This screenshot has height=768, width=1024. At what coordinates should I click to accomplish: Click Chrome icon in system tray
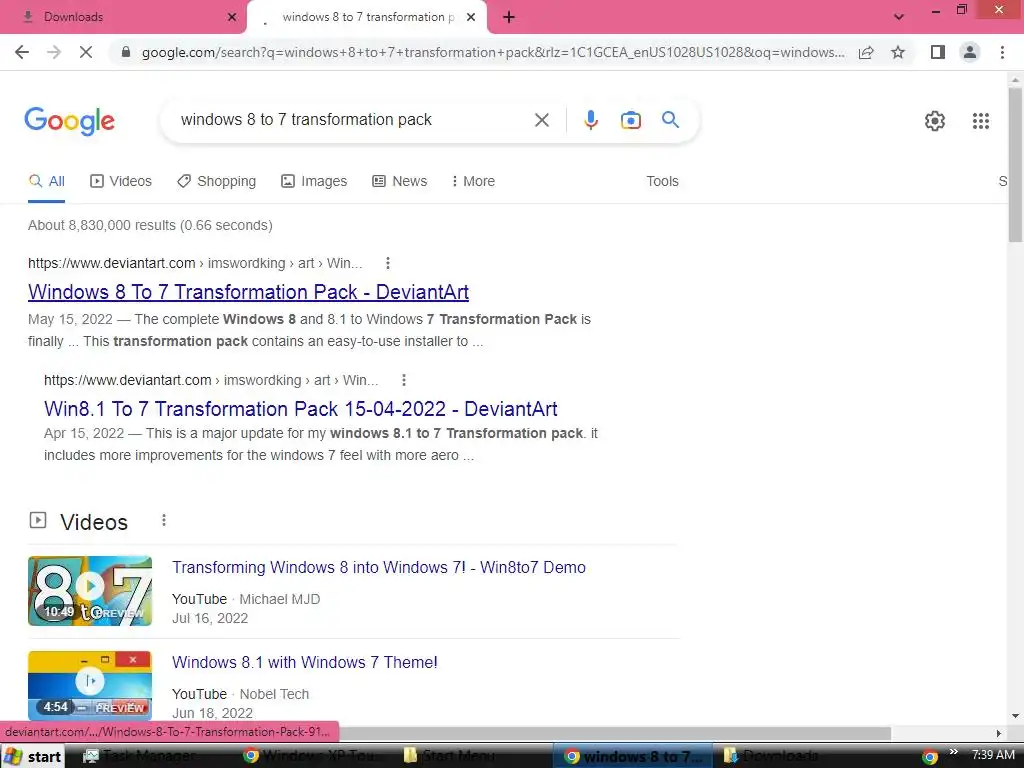930,758
